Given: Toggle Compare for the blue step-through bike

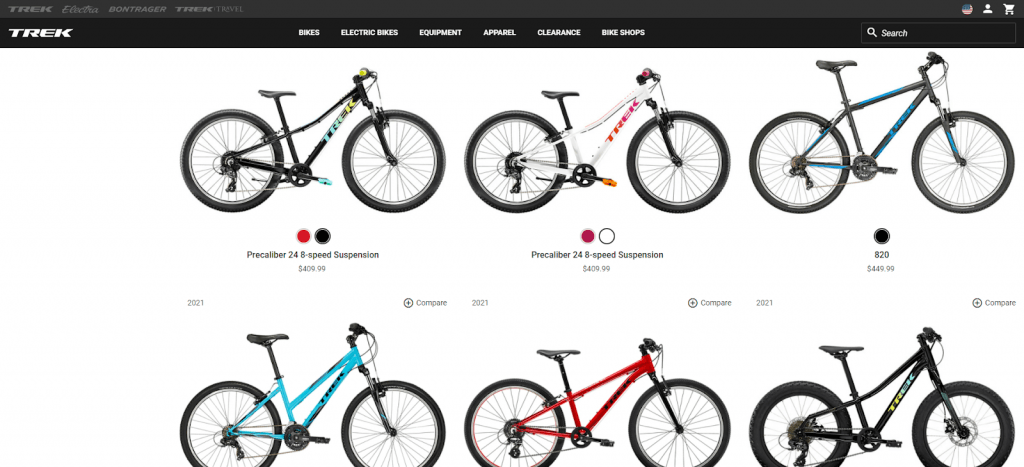Looking at the screenshot, I should tap(425, 303).
